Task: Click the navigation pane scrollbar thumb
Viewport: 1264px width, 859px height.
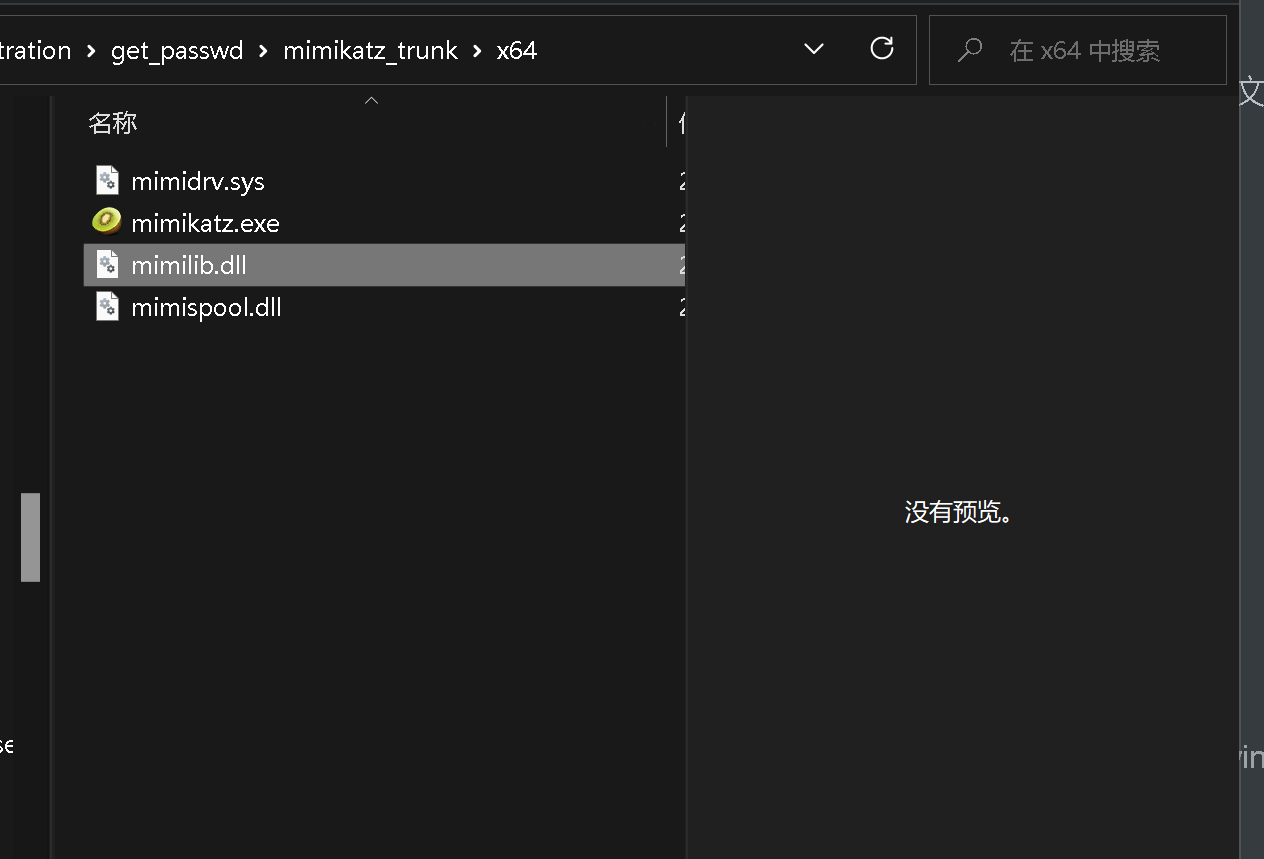Action: pyautogui.click(x=30, y=537)
